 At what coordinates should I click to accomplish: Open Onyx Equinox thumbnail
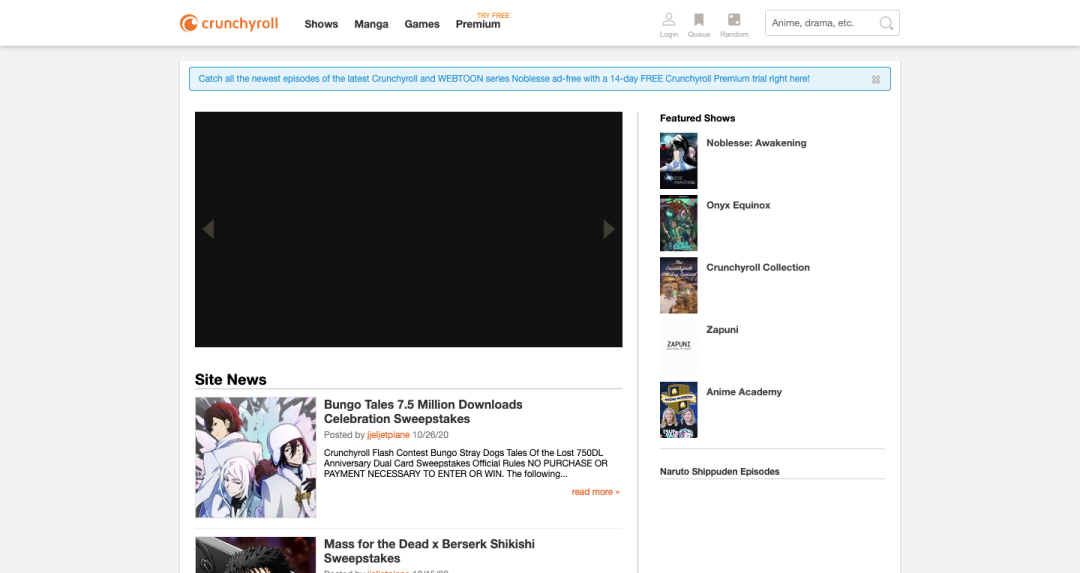click(x=678, y=223)
